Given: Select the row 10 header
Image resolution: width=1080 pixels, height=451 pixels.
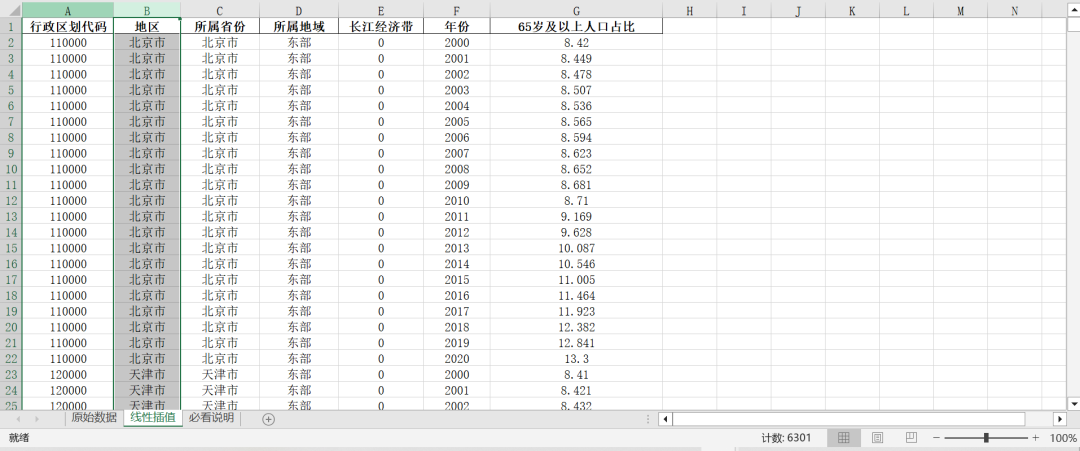Looking at the screenshot, I should click(x=10, y=169).
